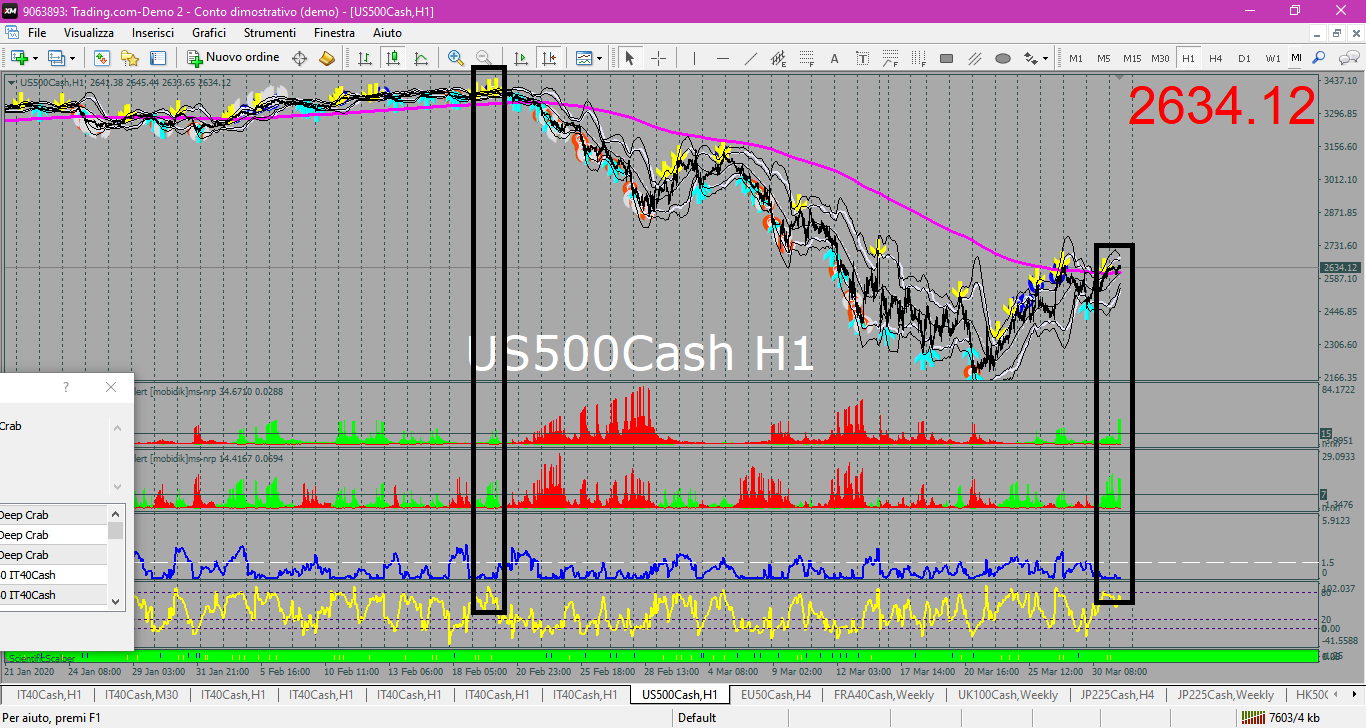Select the trendline drawing tool
The height and width of the screenshot is (728, 1366).
751,58
